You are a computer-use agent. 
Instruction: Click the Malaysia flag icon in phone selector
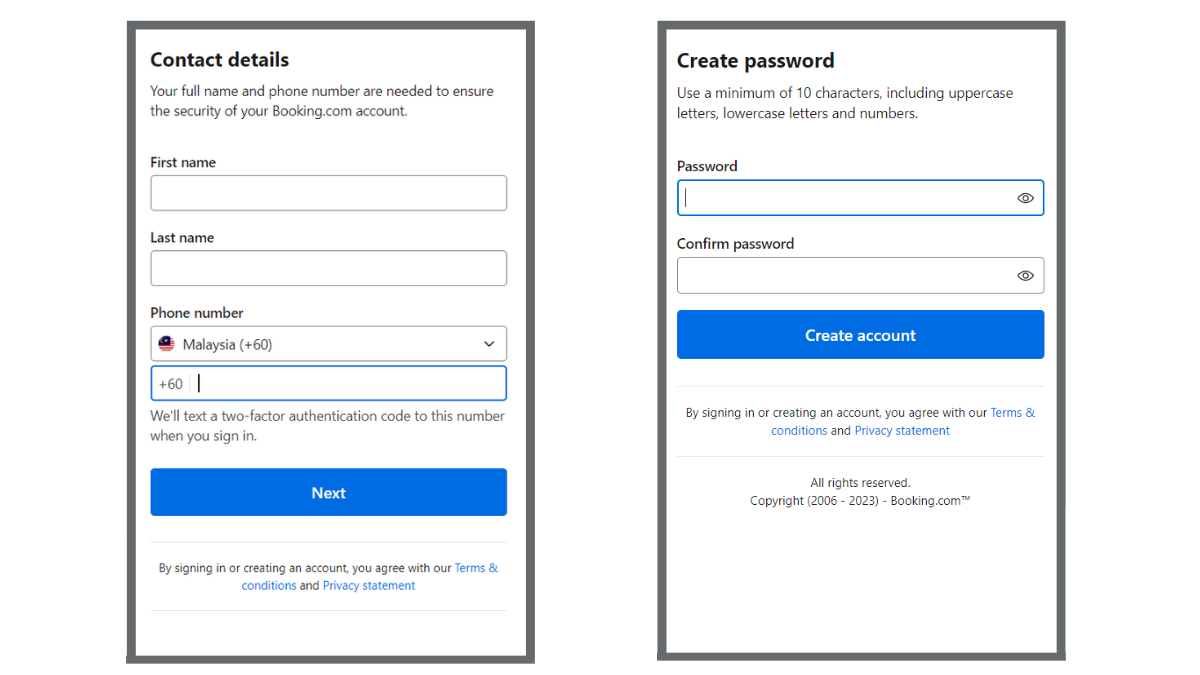[166, 343]
